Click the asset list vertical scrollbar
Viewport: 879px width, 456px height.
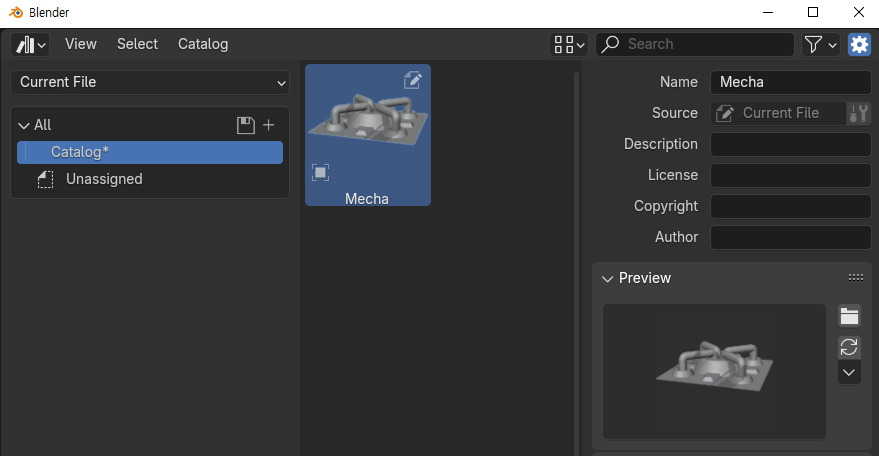576,264
